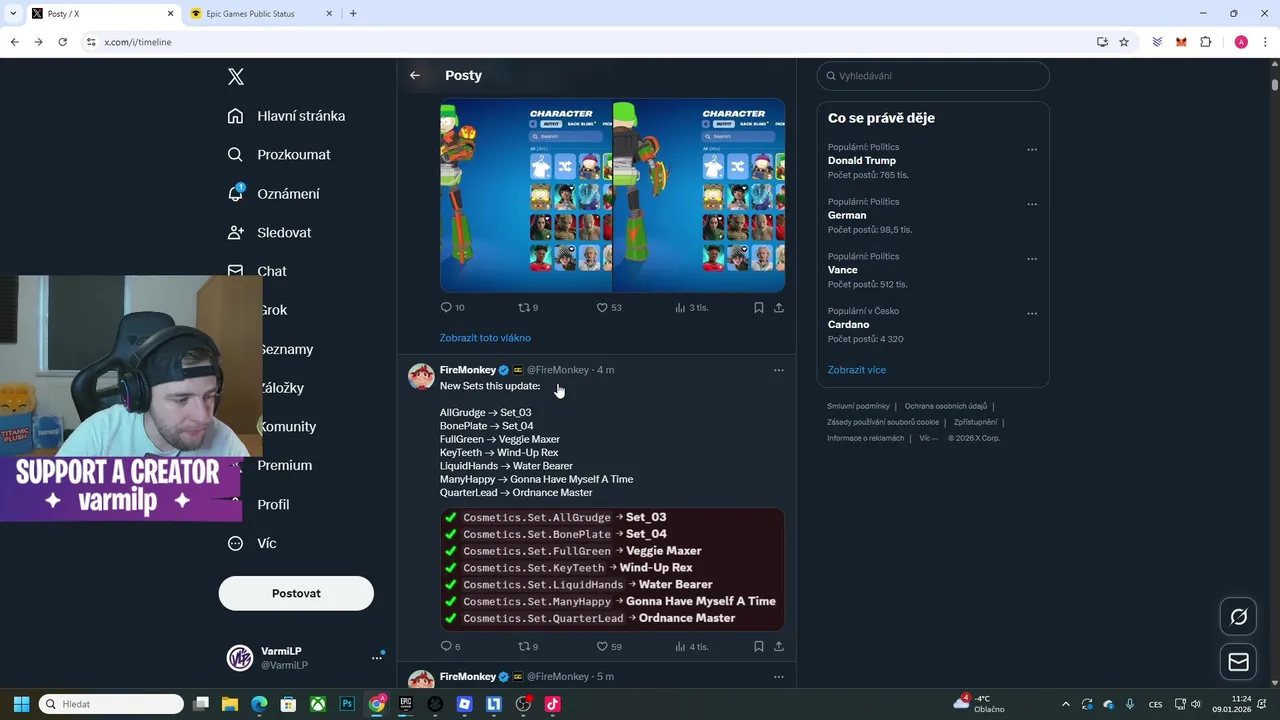Image resolution: width=1280 pixels, height=720 pixels.
Task: Open the left character locker image
Action: [x=526, y=195]
